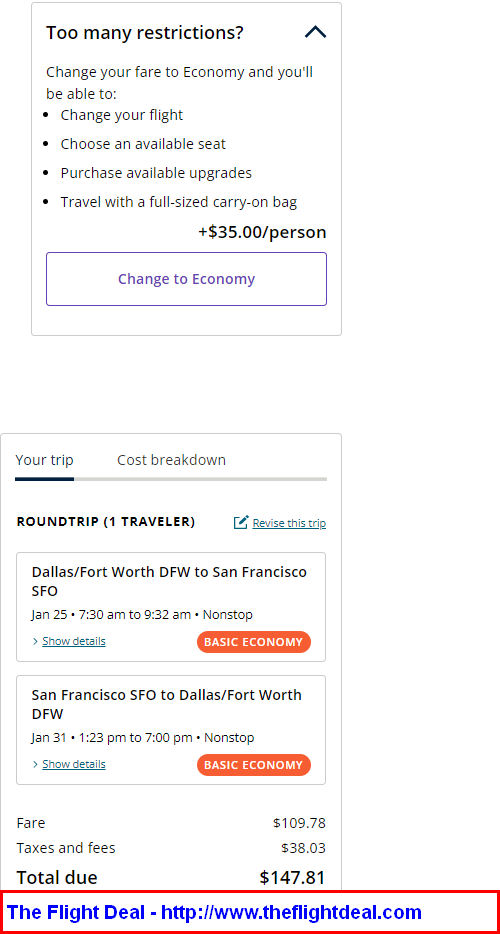This screenshot has width=500, height=934.
Task: Click chevron arrow beside outbound Show details
Action: tap(36, 642)
